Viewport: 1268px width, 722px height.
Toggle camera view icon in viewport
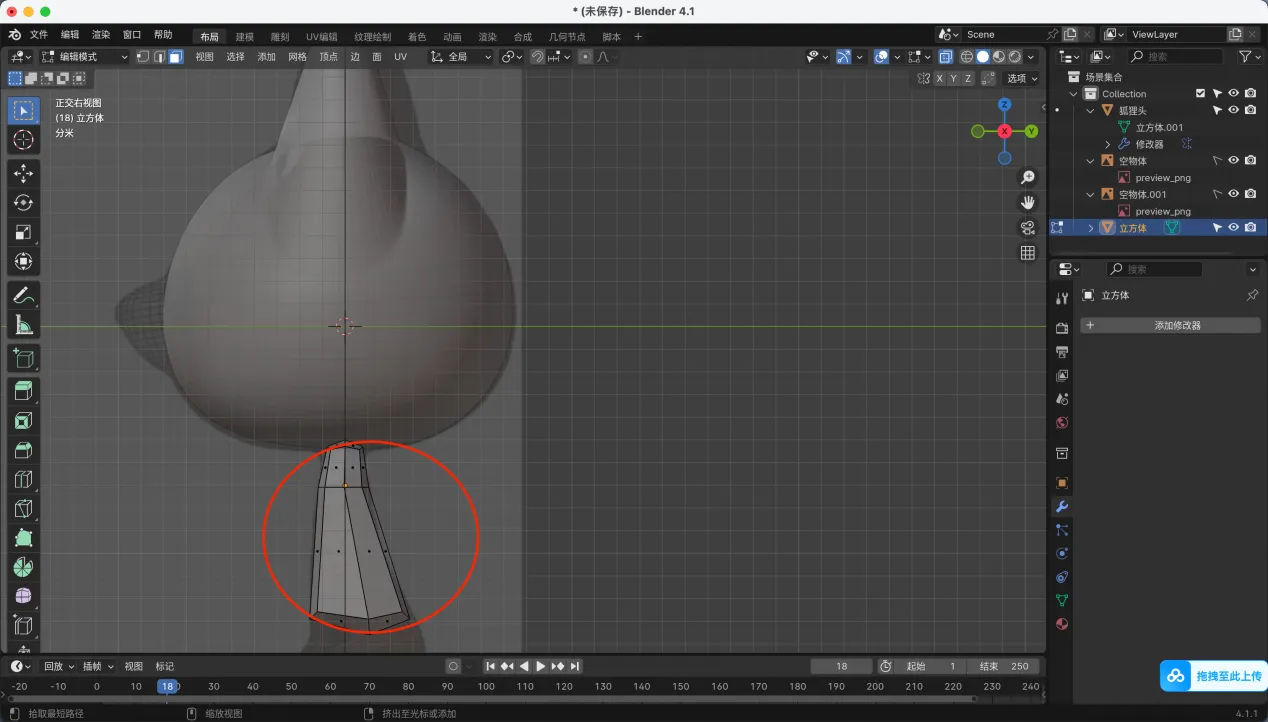coord(1027,228)
